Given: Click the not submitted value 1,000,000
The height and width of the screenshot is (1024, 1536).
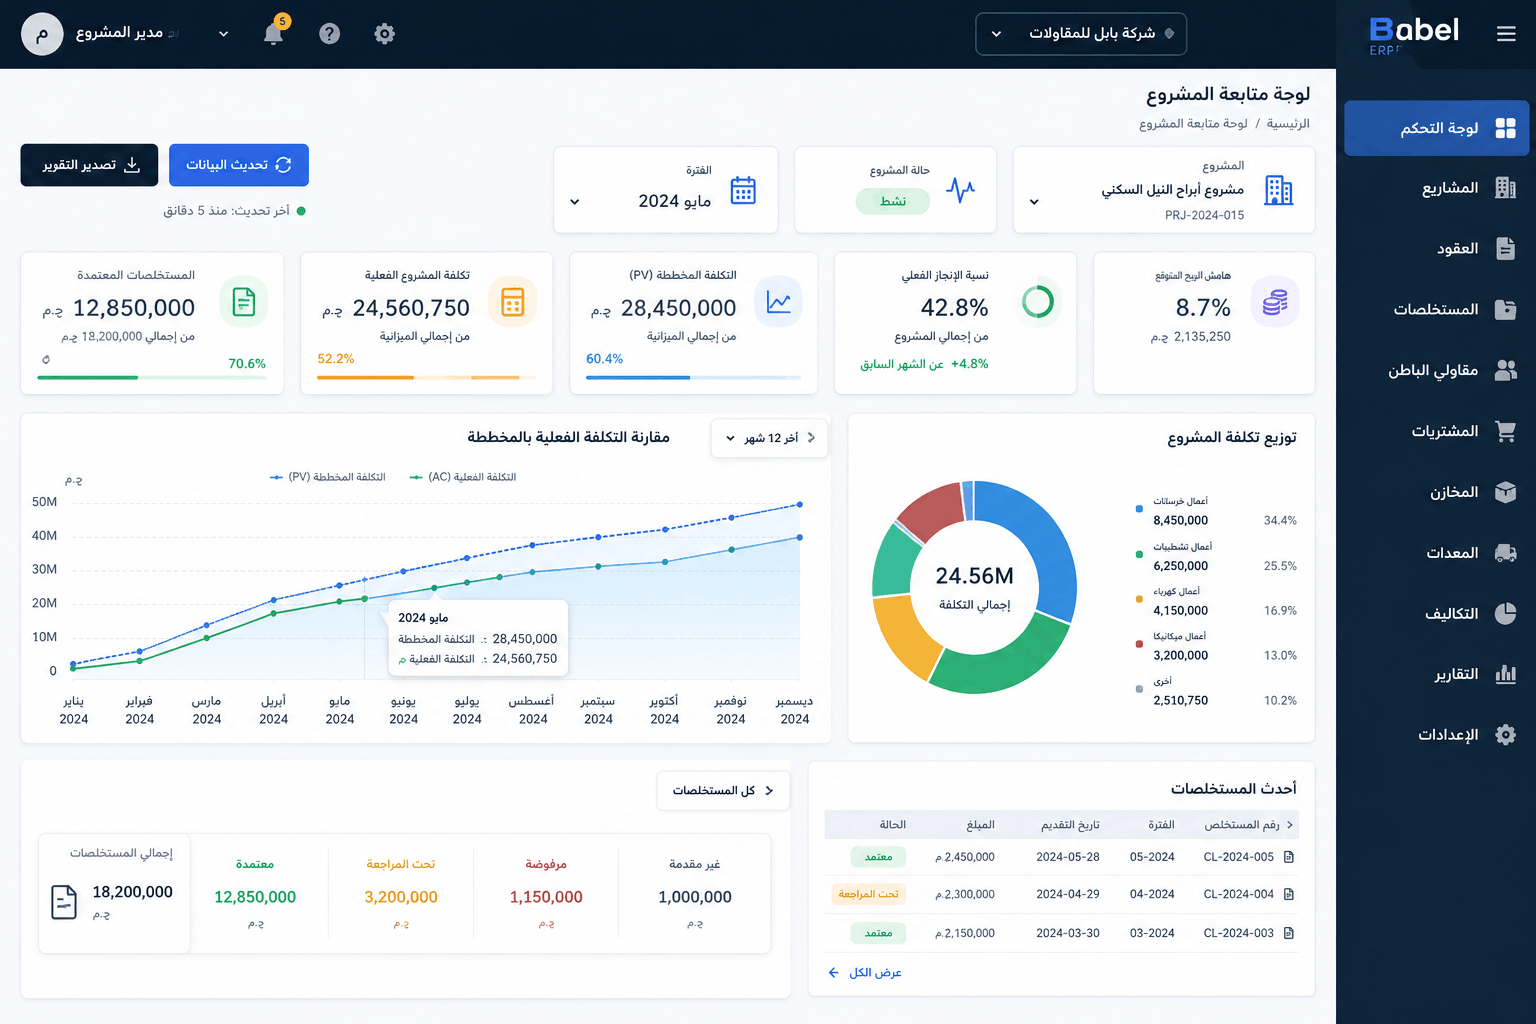Looking at the screenshot, I should coord(695,897).
